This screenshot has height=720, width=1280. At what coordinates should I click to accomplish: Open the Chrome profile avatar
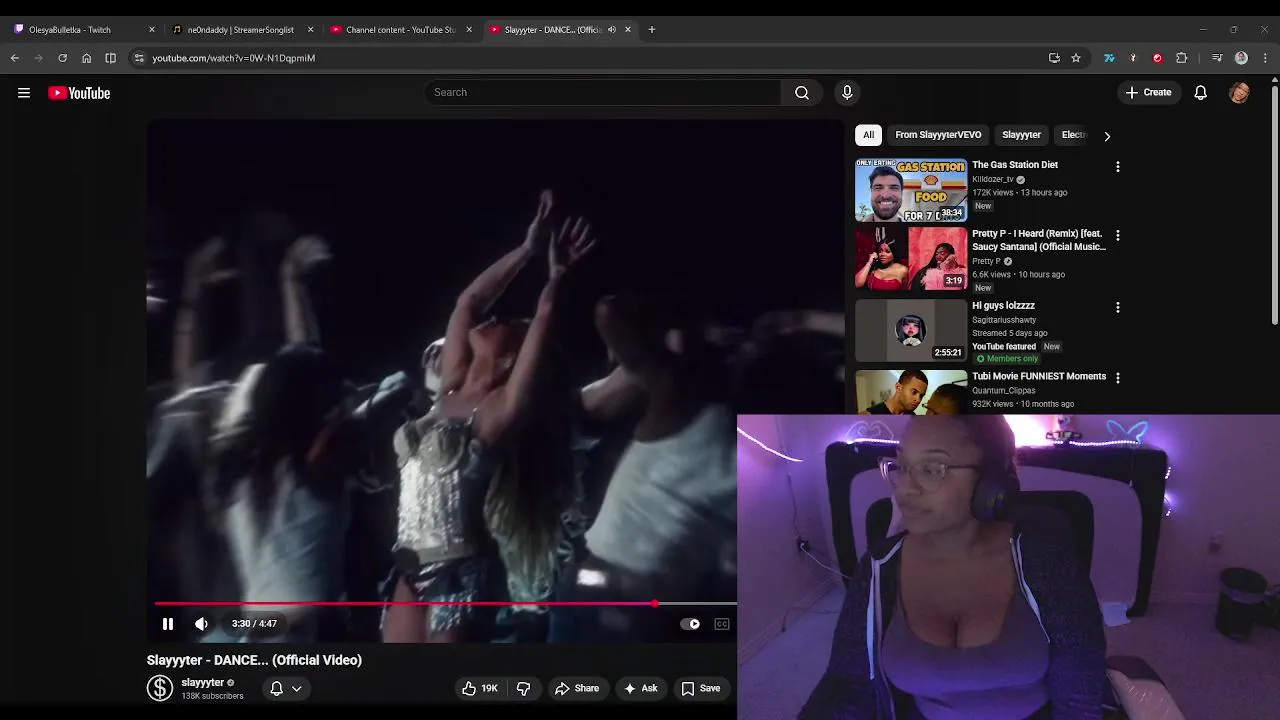pyautogui.click(x=1241, y=58)
